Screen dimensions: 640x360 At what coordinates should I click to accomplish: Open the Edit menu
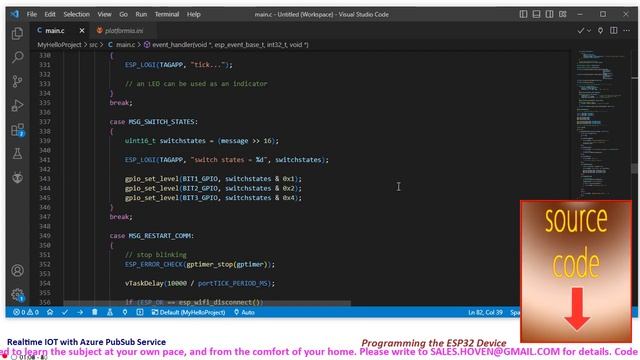click(x=50, y=14)
